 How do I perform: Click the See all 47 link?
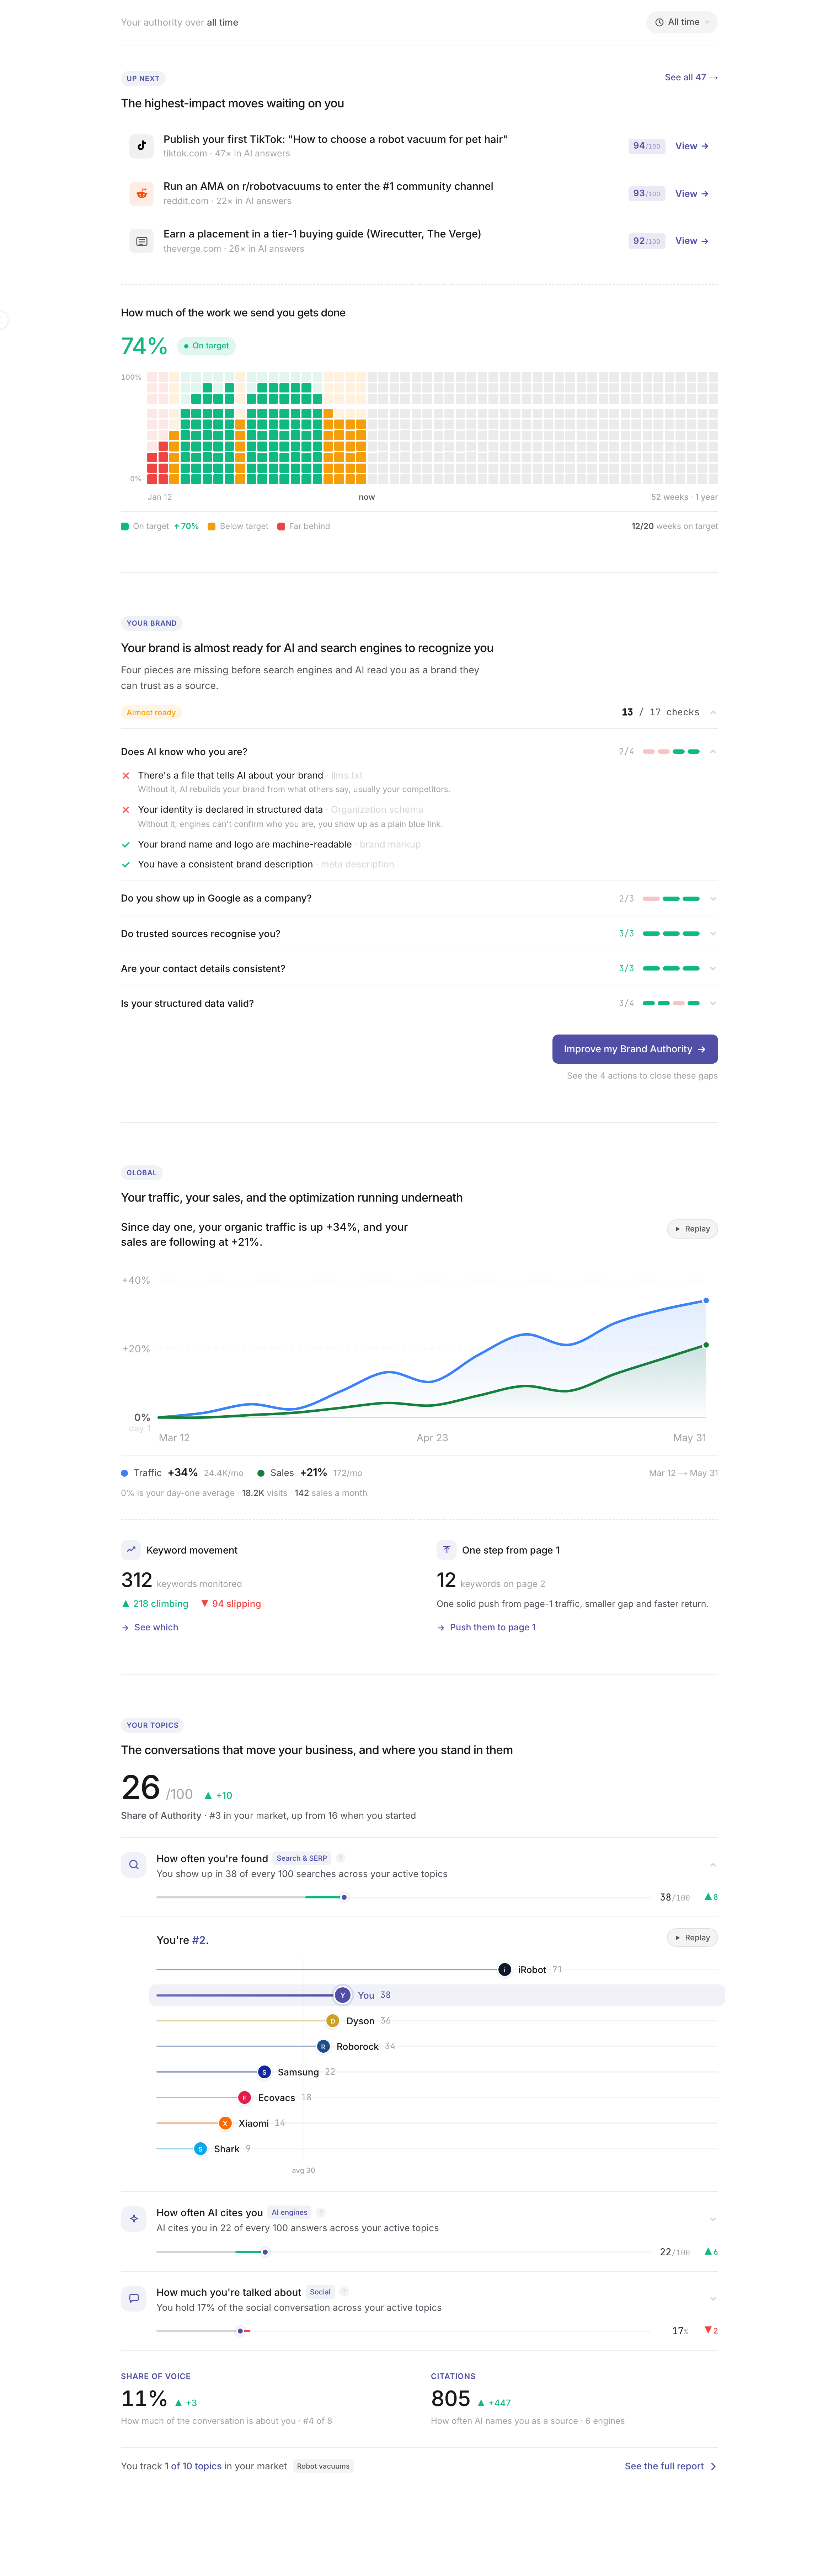(x=691, y=77)
